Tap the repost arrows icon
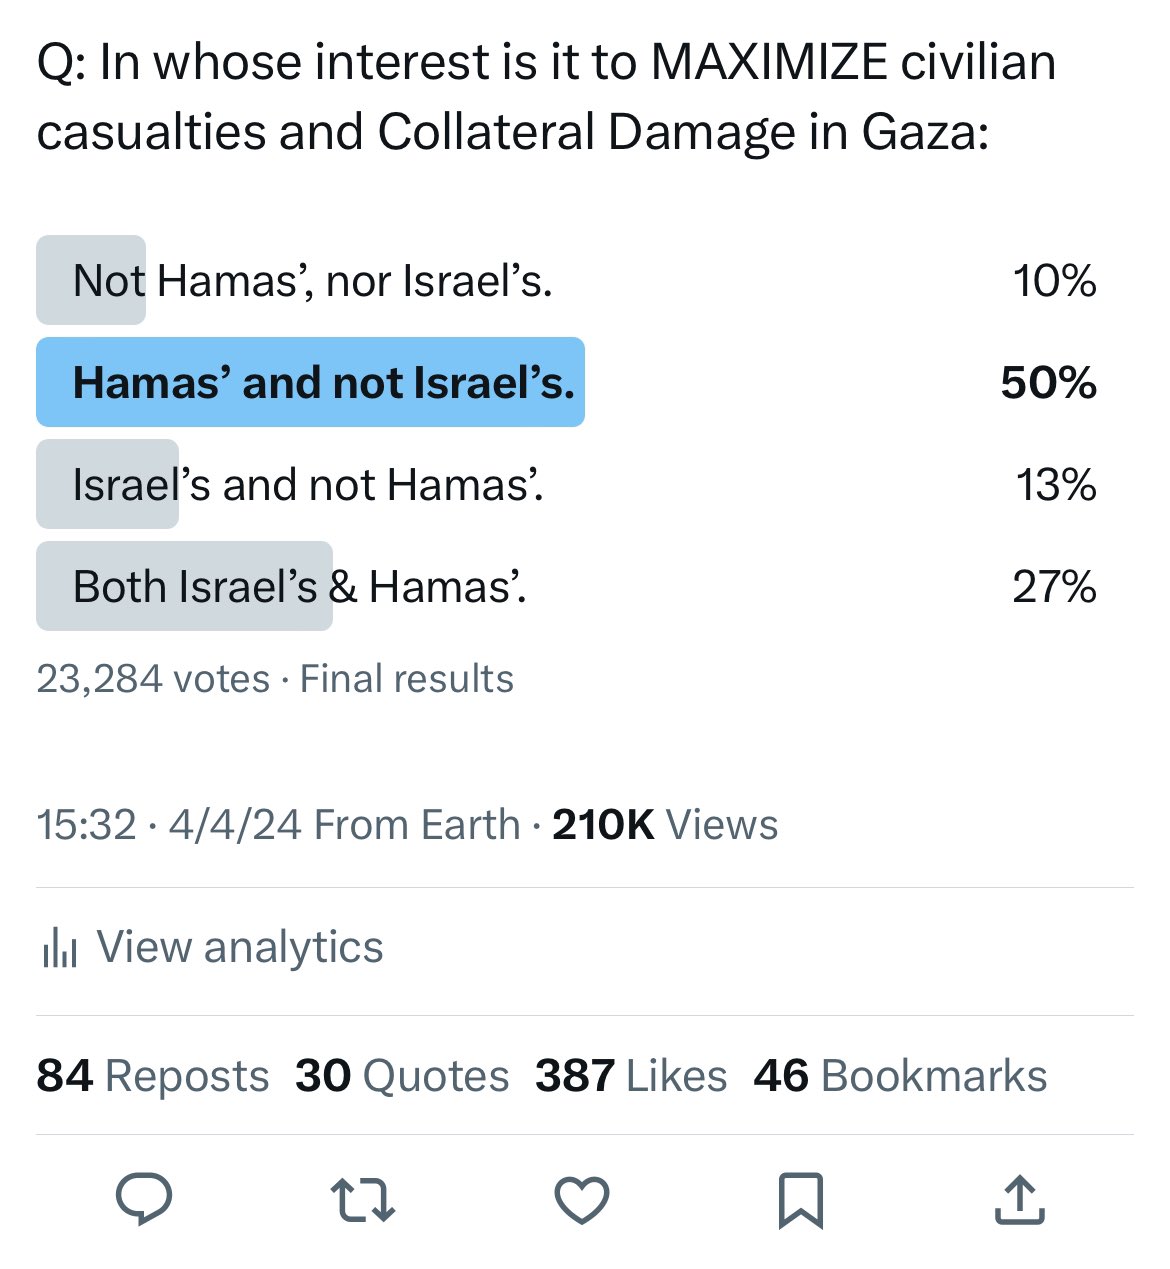This screenshot has height=1269, width=1170. point(362,1200)
